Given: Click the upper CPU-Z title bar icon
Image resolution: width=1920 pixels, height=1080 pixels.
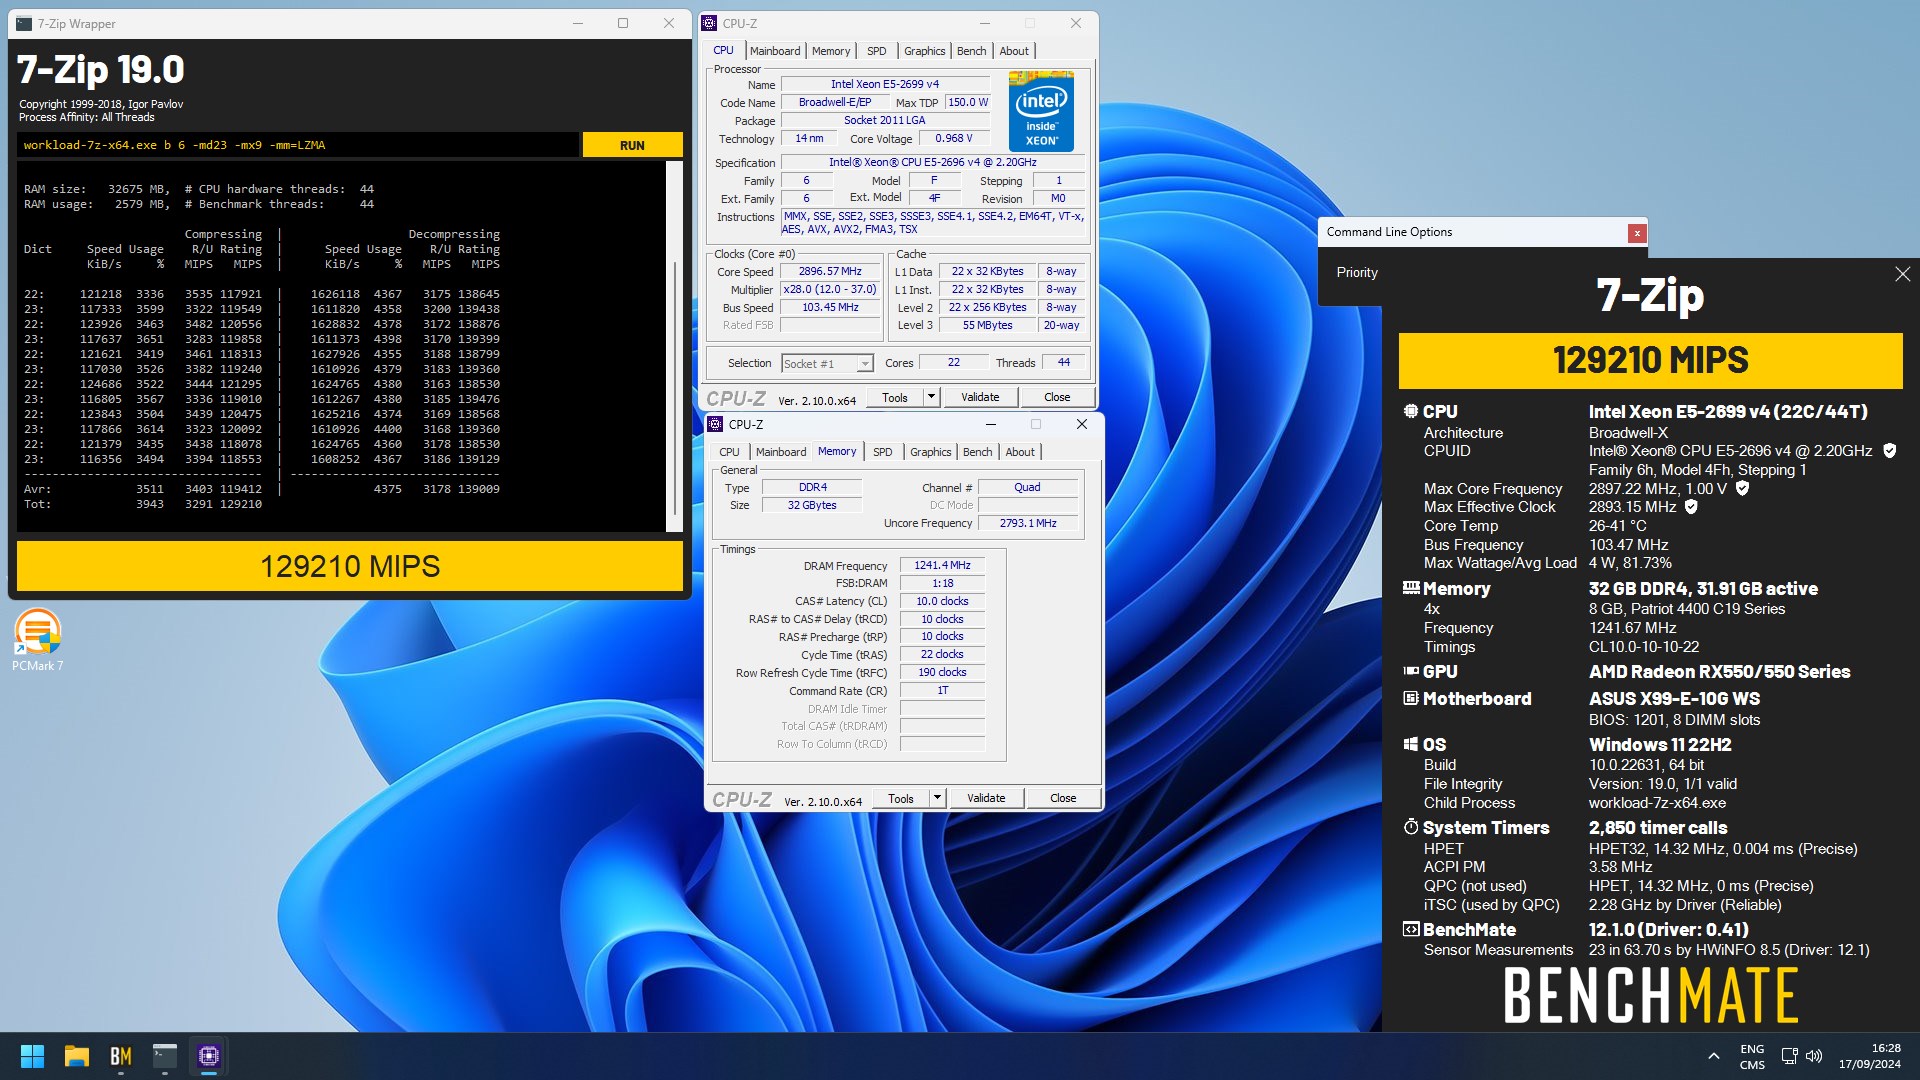Looking at the screenshot, I should point(709,23).
